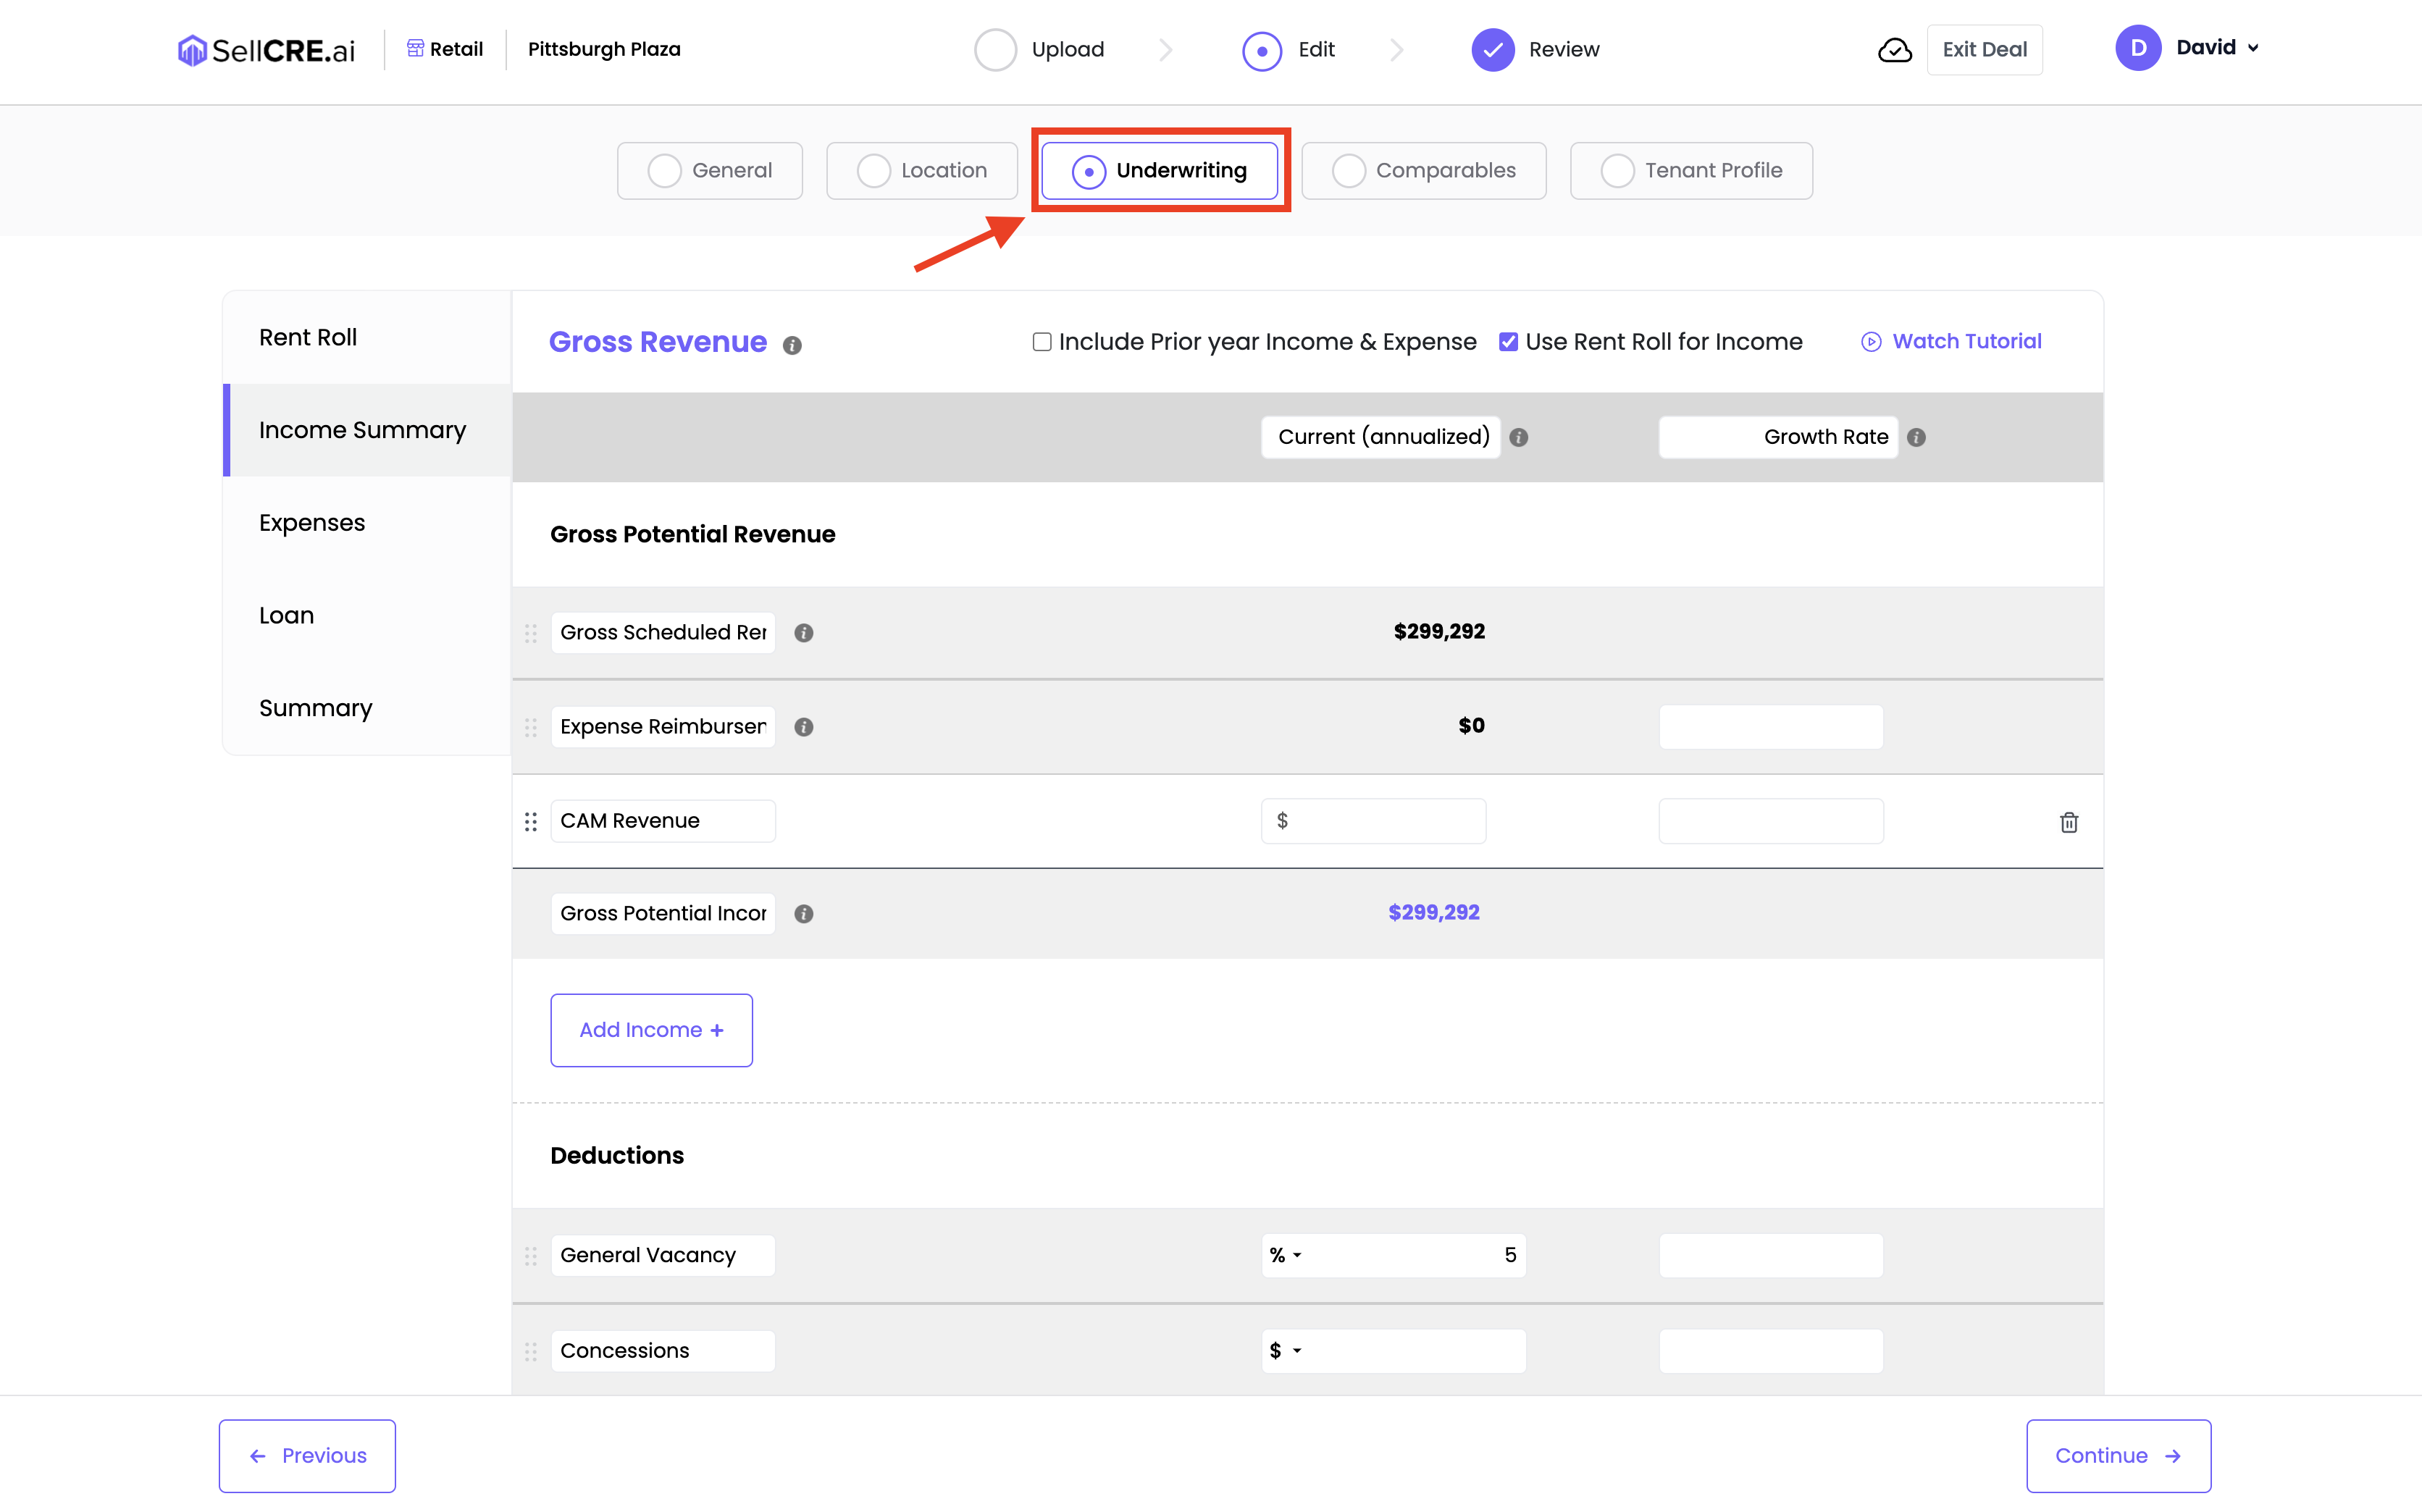Click drag handle on CAM Revenue row
The width and height of the screenshot is (2422, 1512).
coord(531,822)
